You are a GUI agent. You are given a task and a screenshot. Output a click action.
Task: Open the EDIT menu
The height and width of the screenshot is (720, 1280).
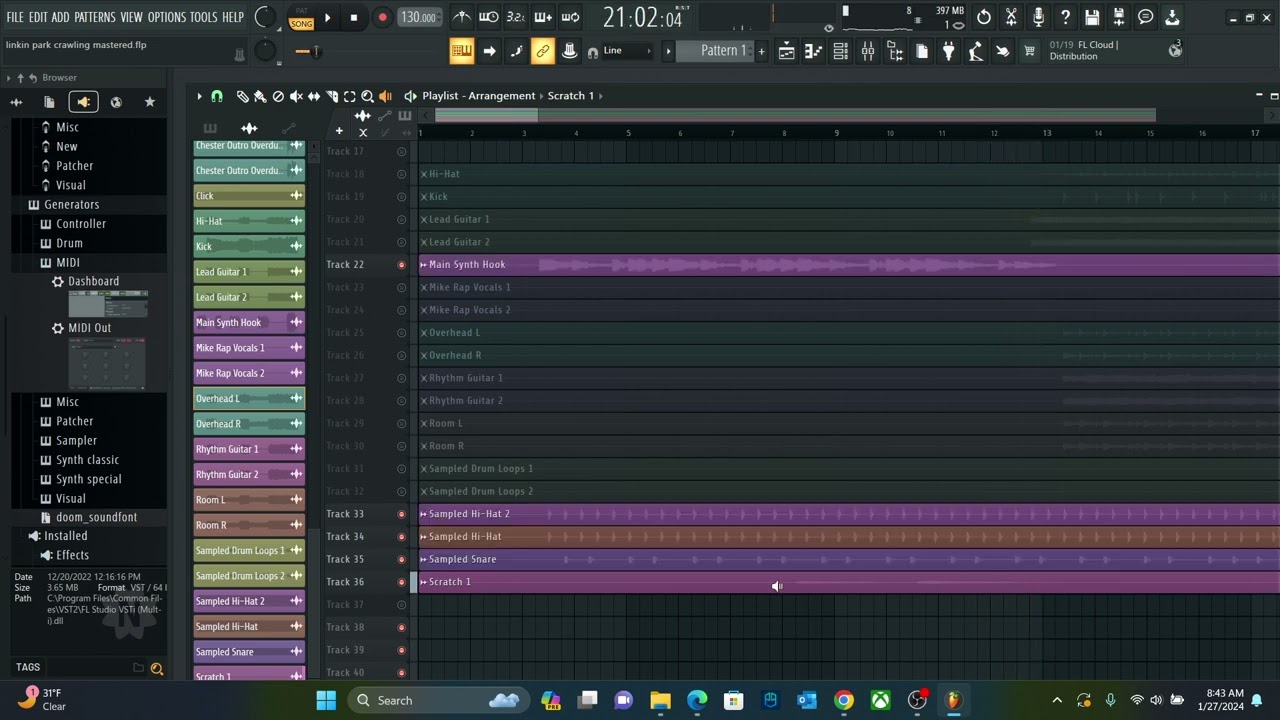tap(38, 17)
